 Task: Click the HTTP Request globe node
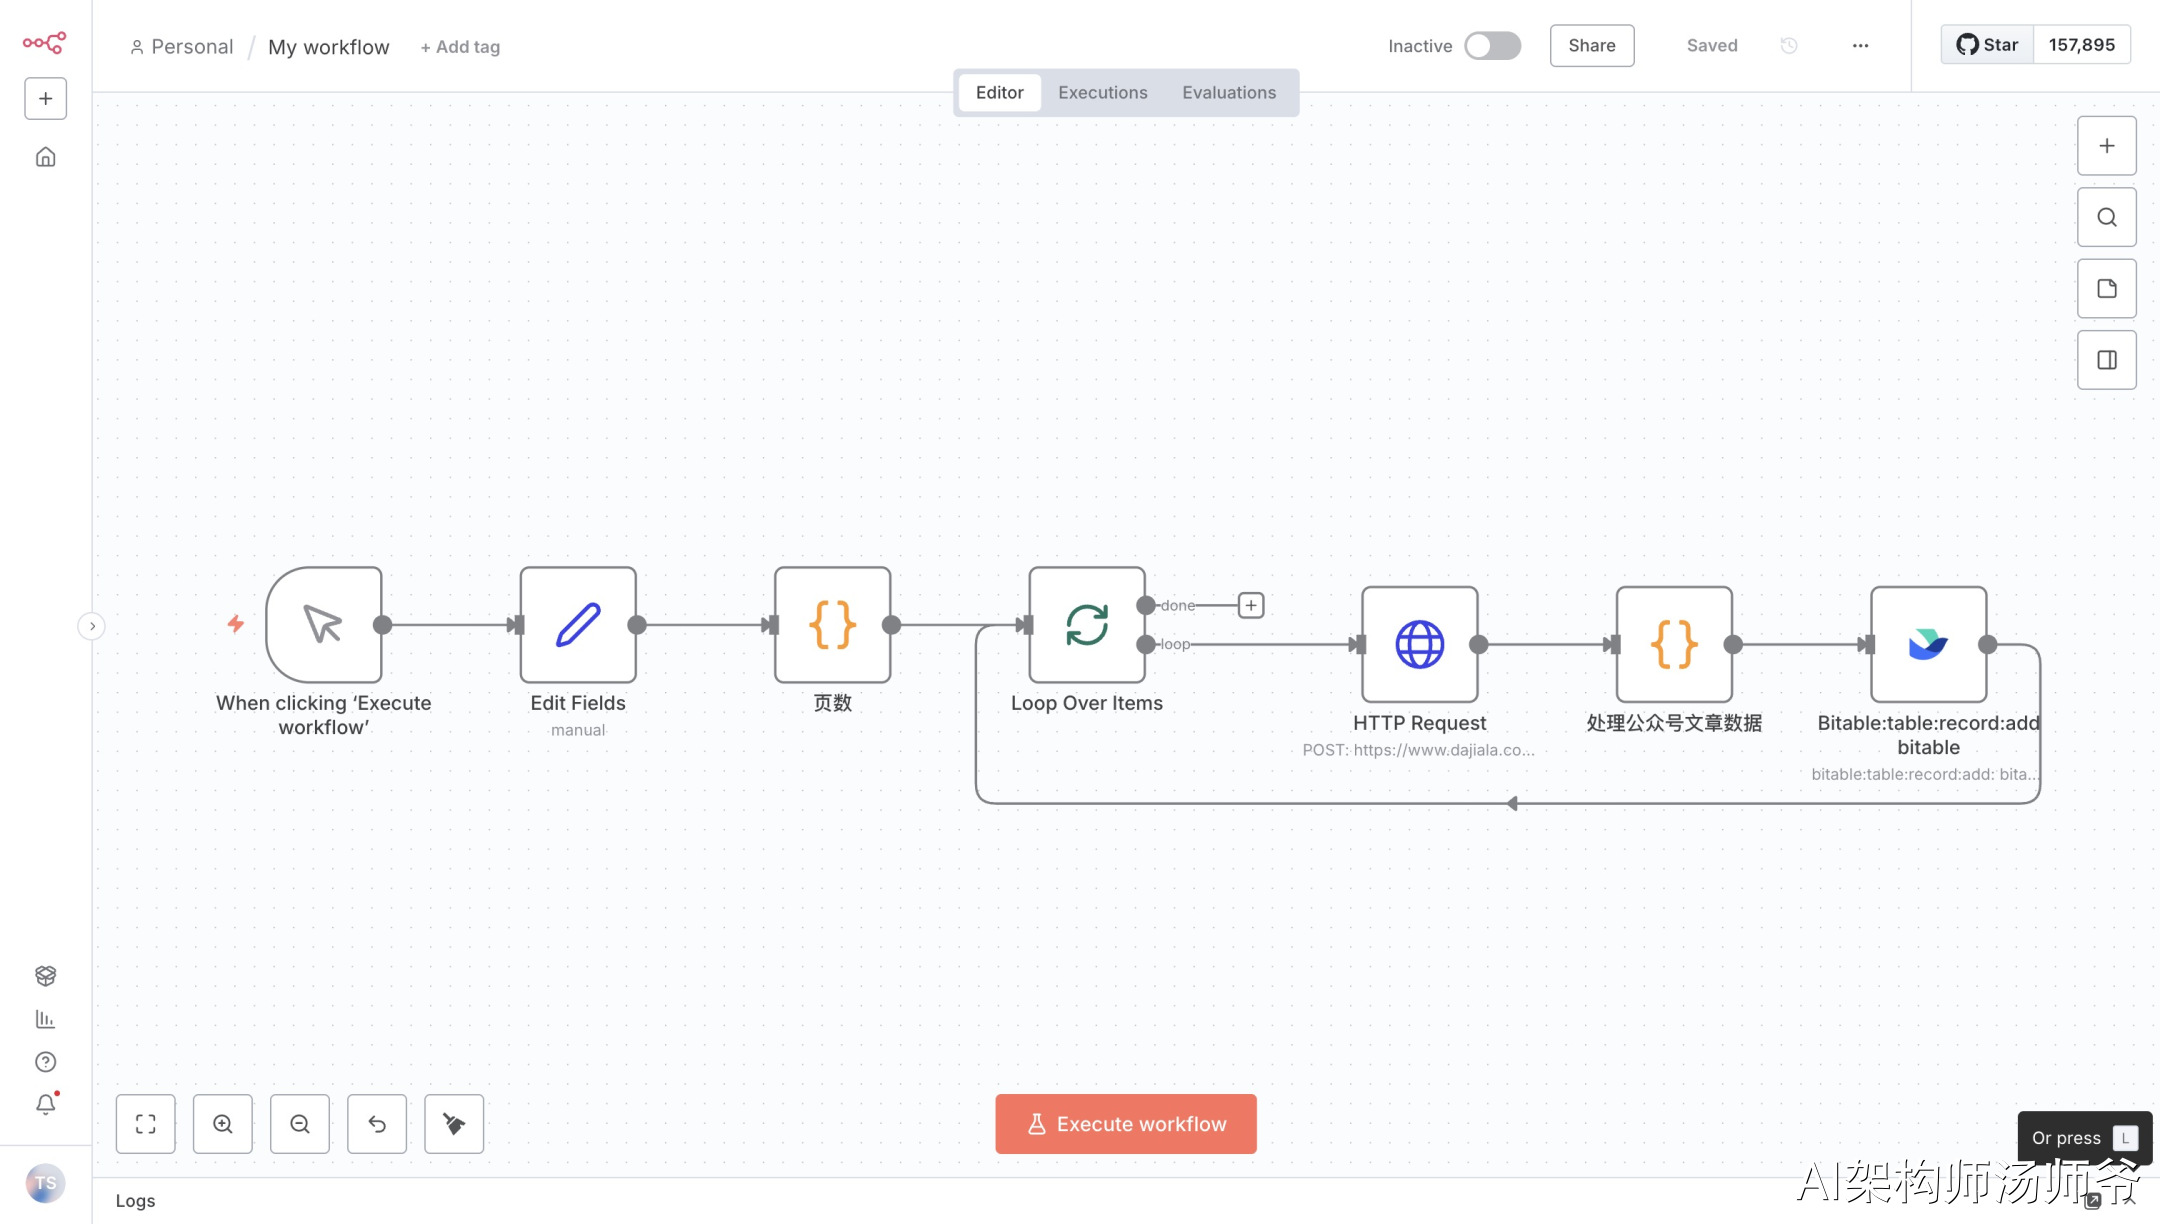click(1419, 644)
